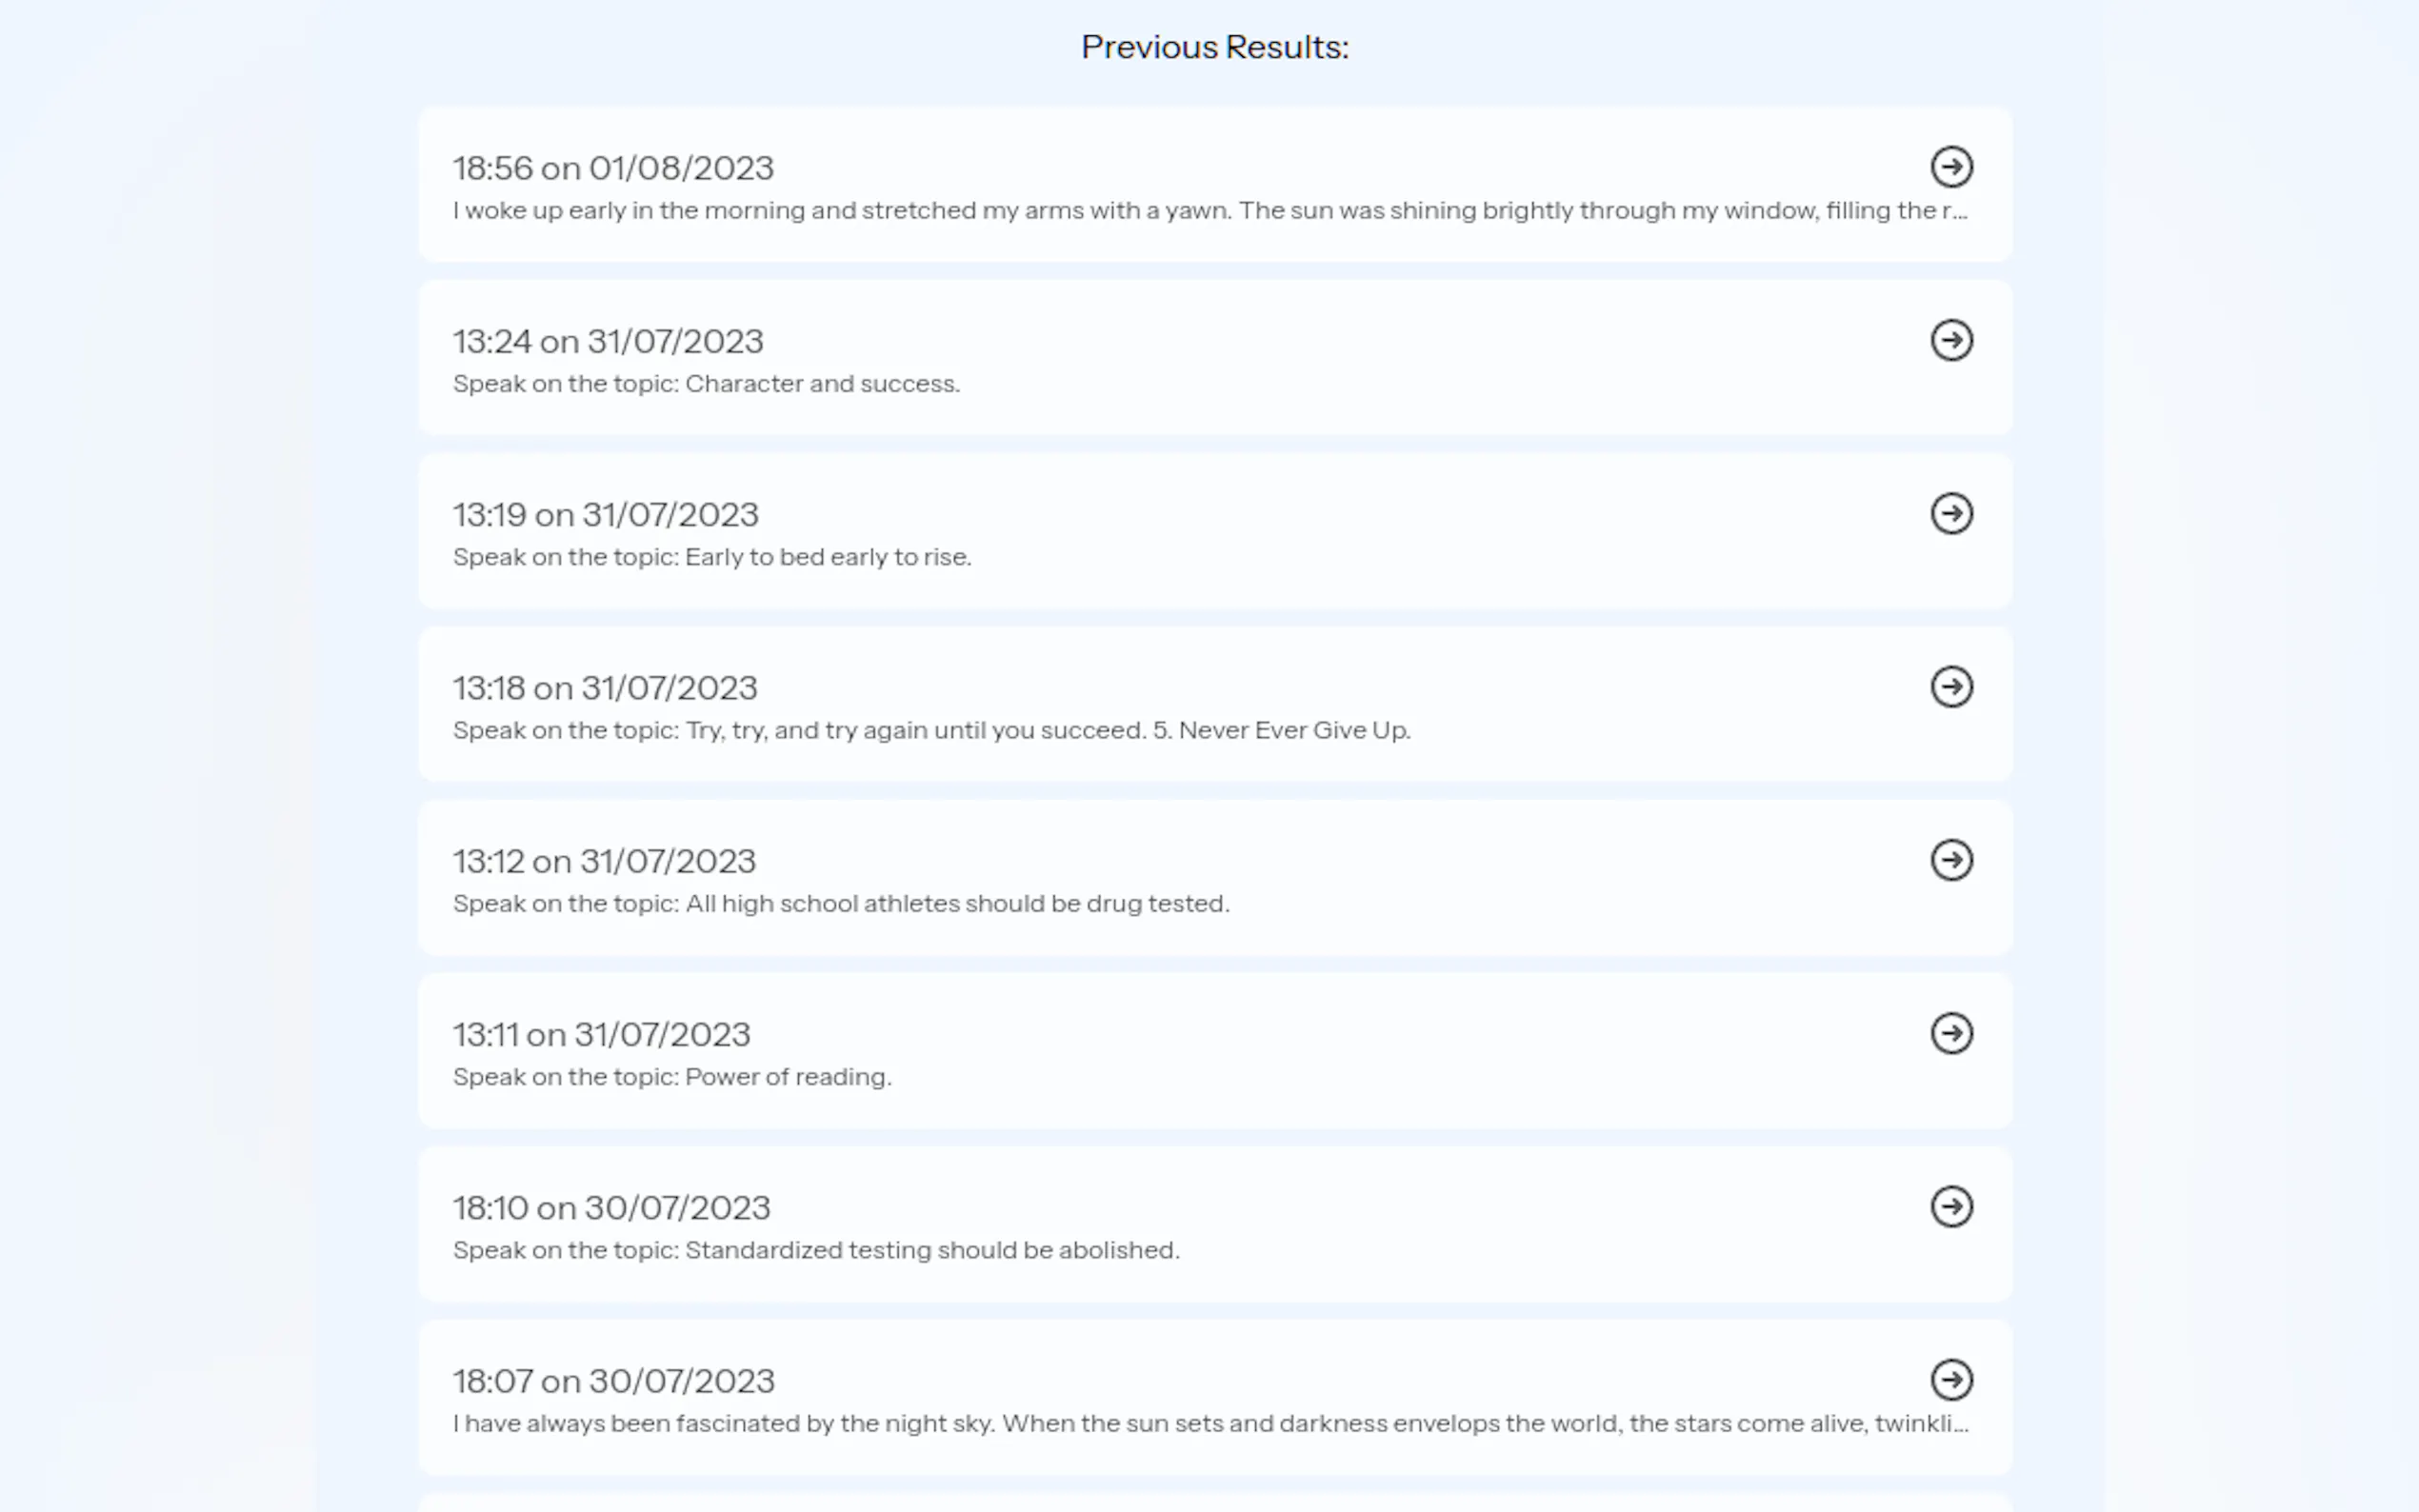Click the 18:56 on 01/08/2023 heading
This screenshot has height=1512, width=2419.
(613, 168)
